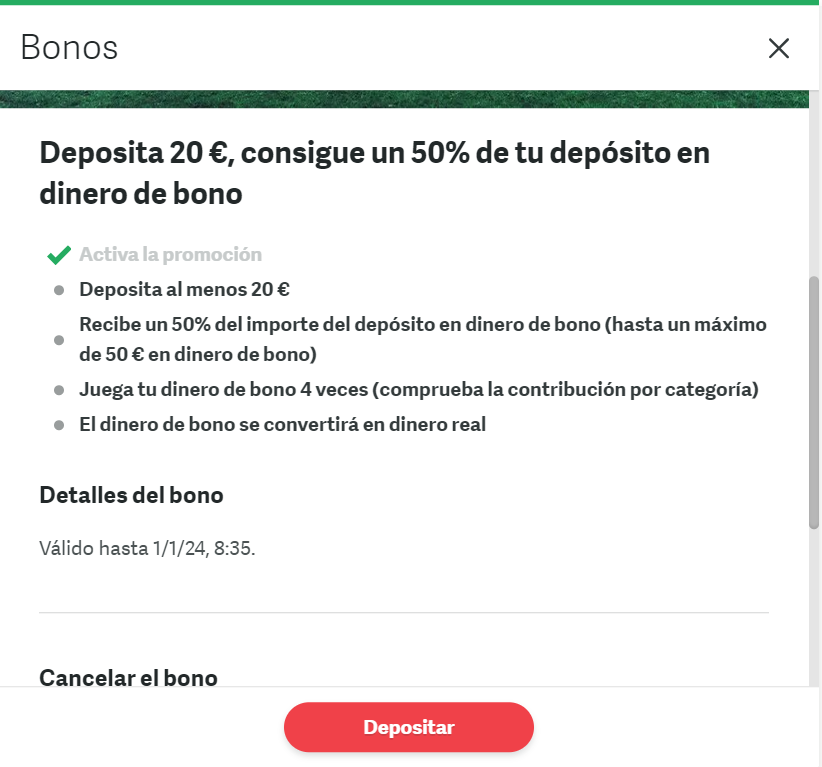Click the red Depositar button
The width and height of the screenshot is (822, 767).
pyautogui.click(x=409, y=727)
